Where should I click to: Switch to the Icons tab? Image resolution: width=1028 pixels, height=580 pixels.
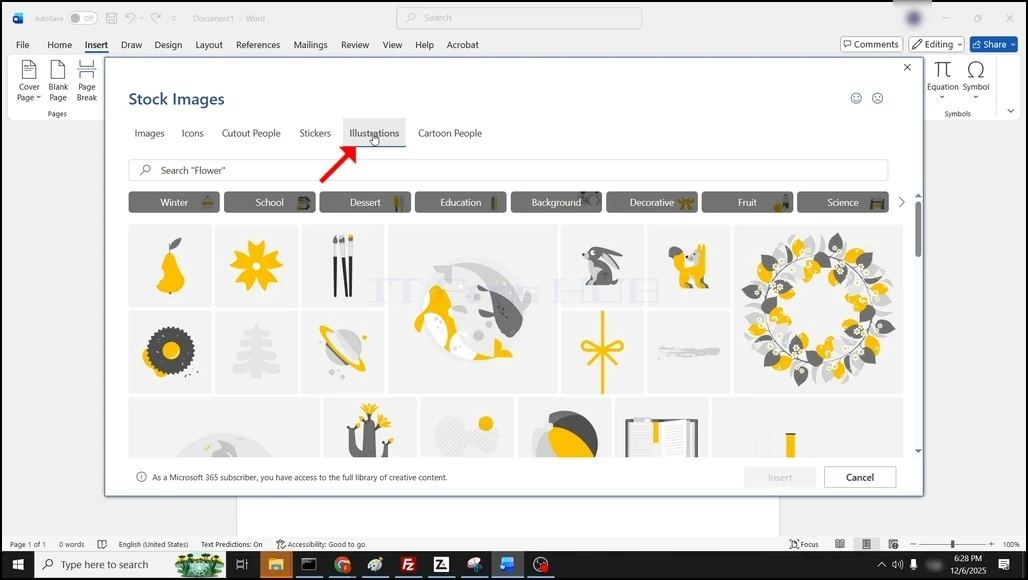click(193, 133)
